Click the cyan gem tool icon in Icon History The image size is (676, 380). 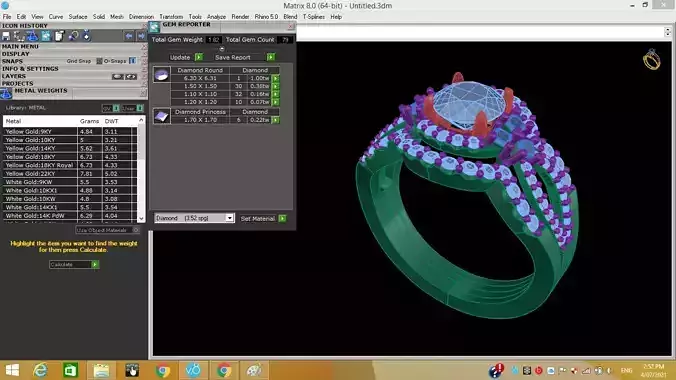pyautogui.click(x=46, y=36)
